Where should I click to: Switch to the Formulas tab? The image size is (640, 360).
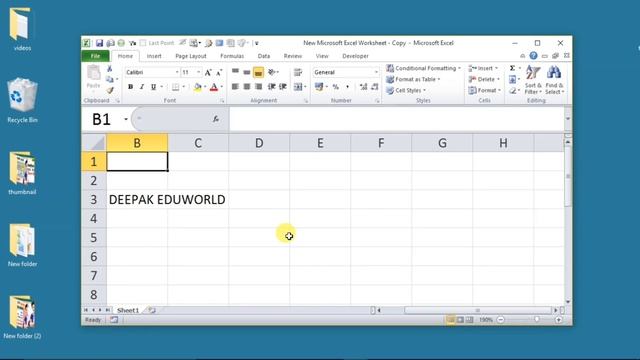(x=232, y=56)
